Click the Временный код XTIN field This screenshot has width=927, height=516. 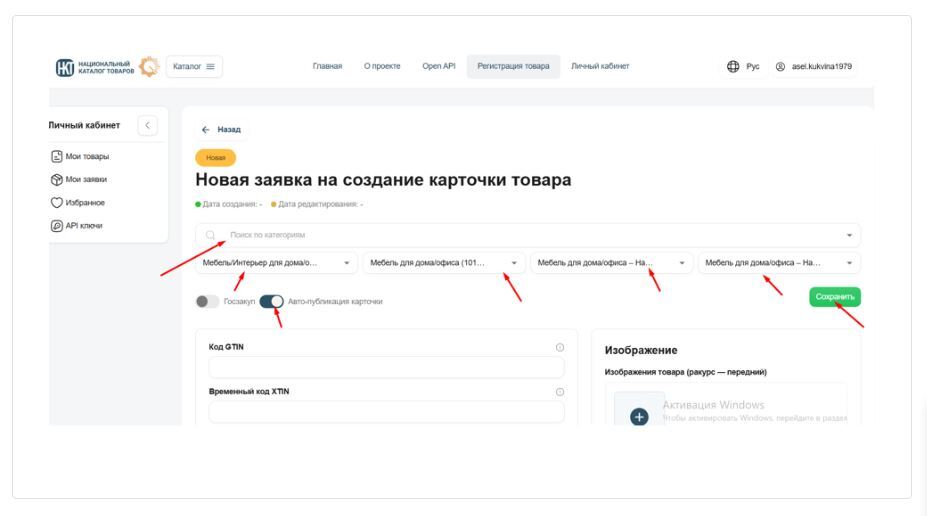click(x=386, y=412)
